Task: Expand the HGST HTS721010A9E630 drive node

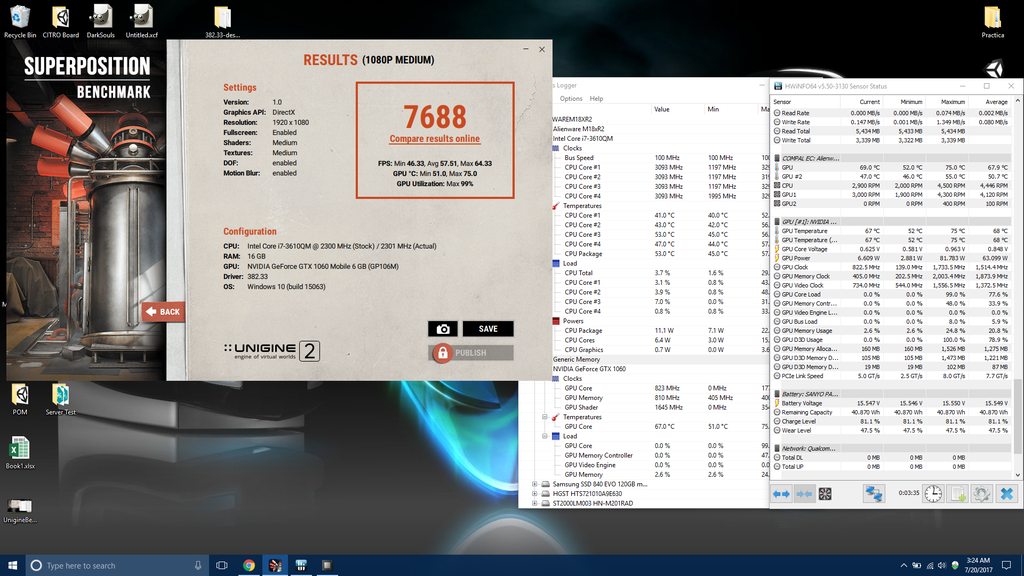Action: click(x=535, y=494)
